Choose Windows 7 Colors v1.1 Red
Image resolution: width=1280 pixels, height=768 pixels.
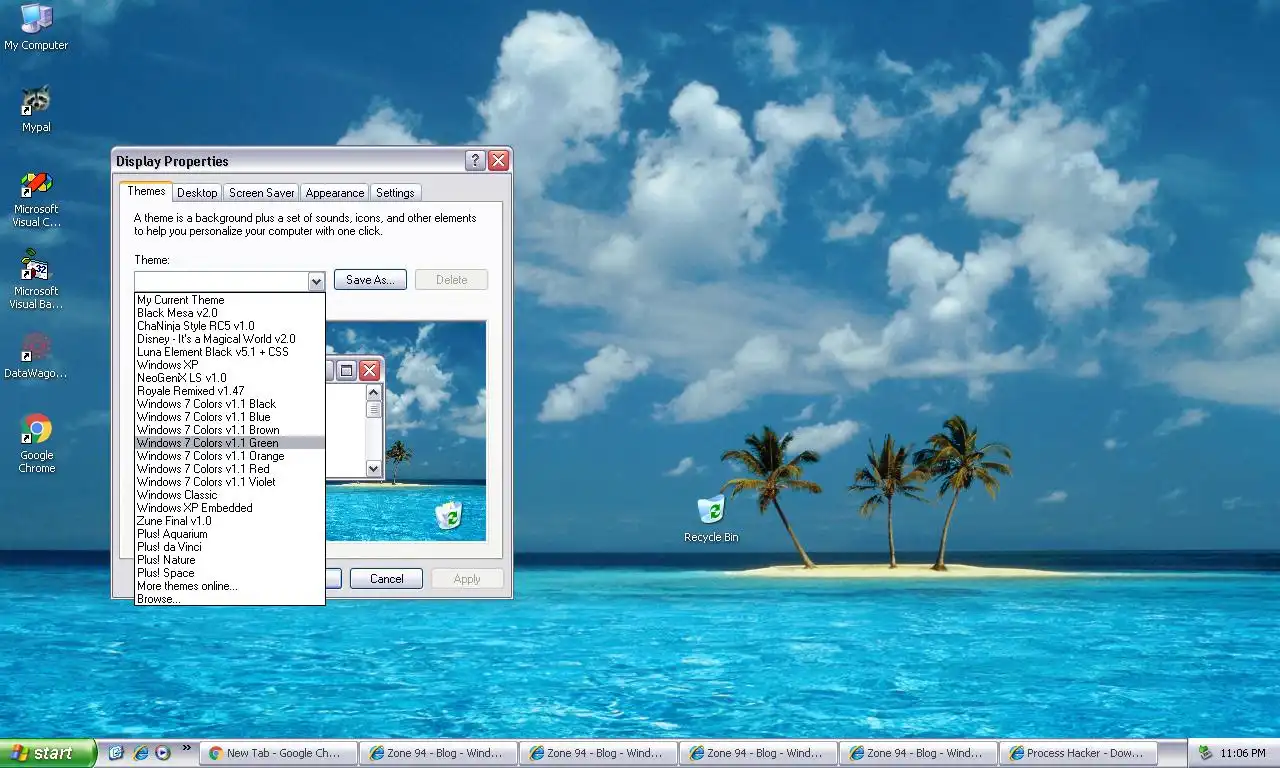pyautogui.click(x=230, y=469)
